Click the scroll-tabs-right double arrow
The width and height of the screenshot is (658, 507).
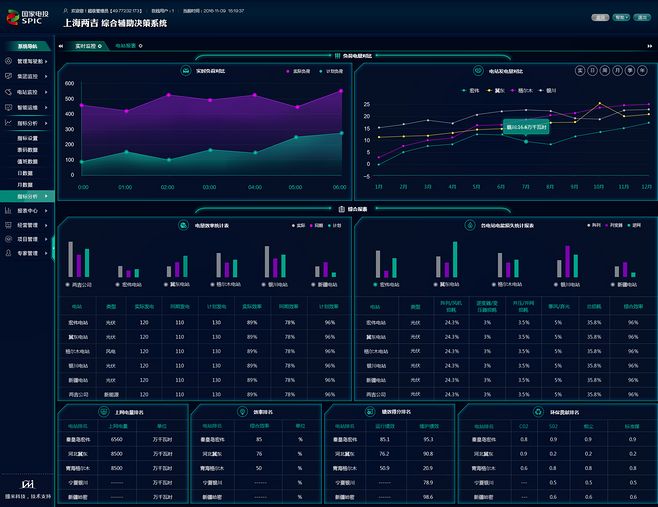650,46
